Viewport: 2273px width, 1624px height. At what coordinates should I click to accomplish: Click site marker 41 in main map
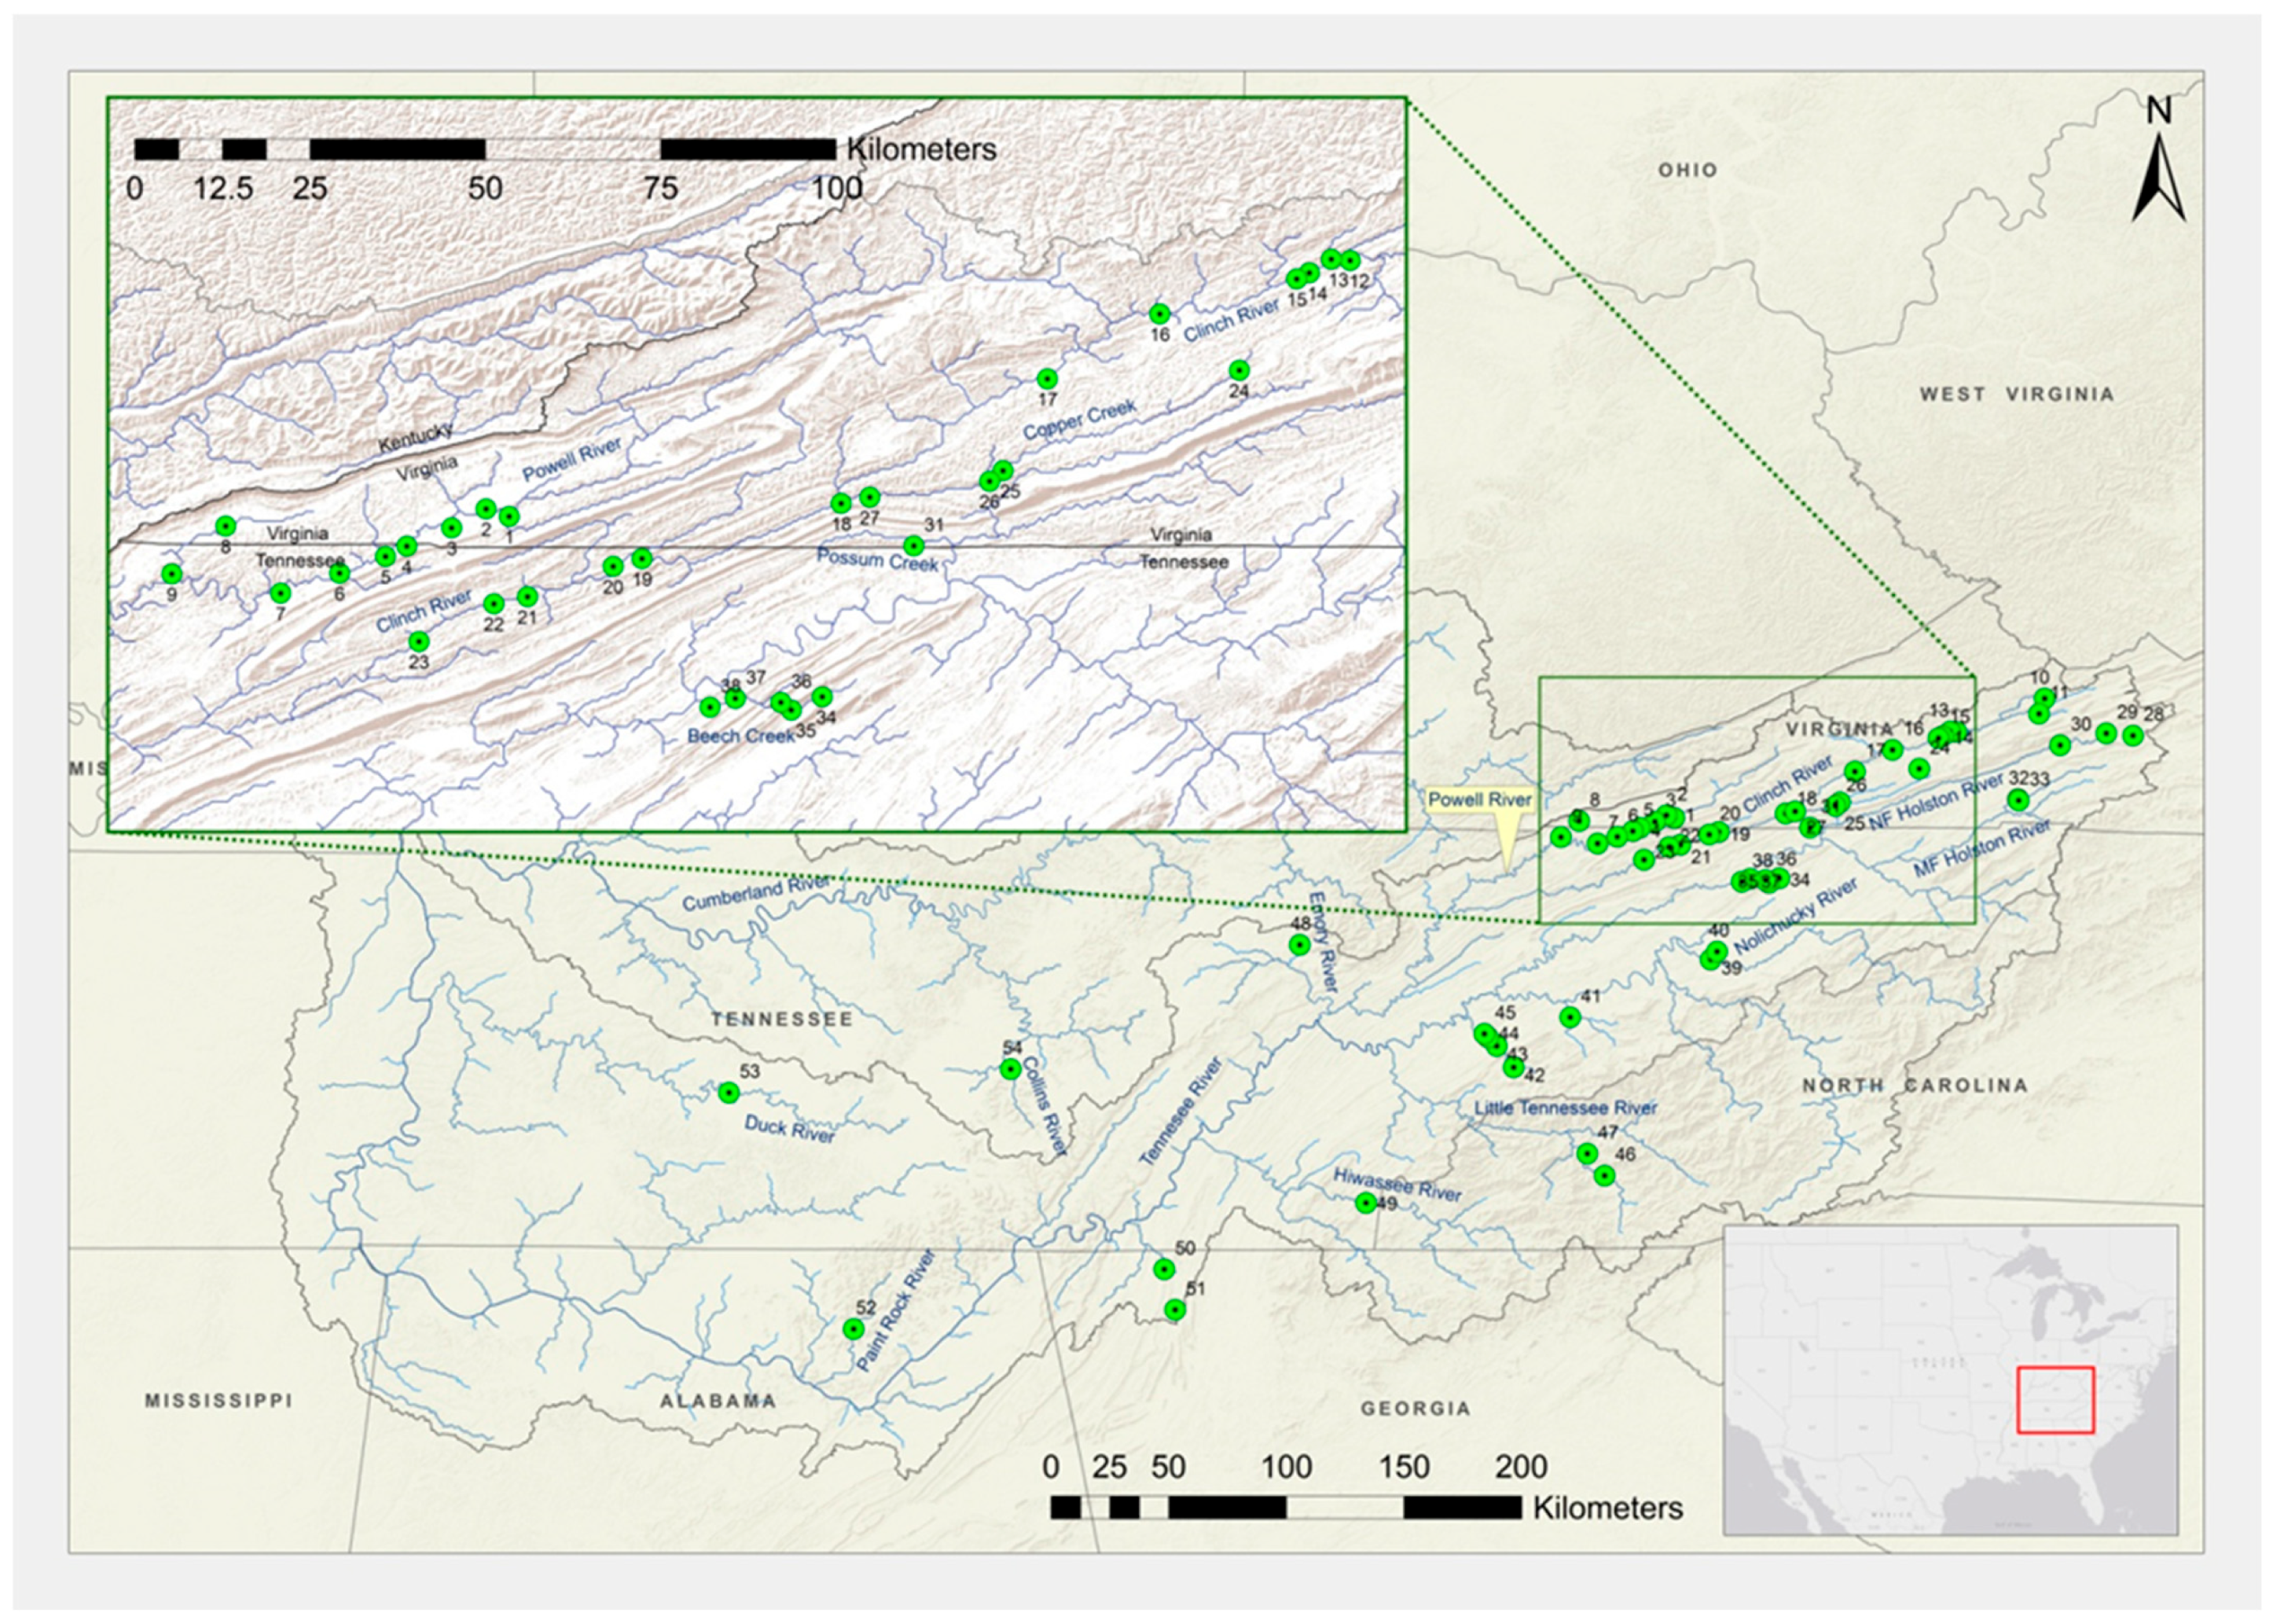click(1570, 1017)
